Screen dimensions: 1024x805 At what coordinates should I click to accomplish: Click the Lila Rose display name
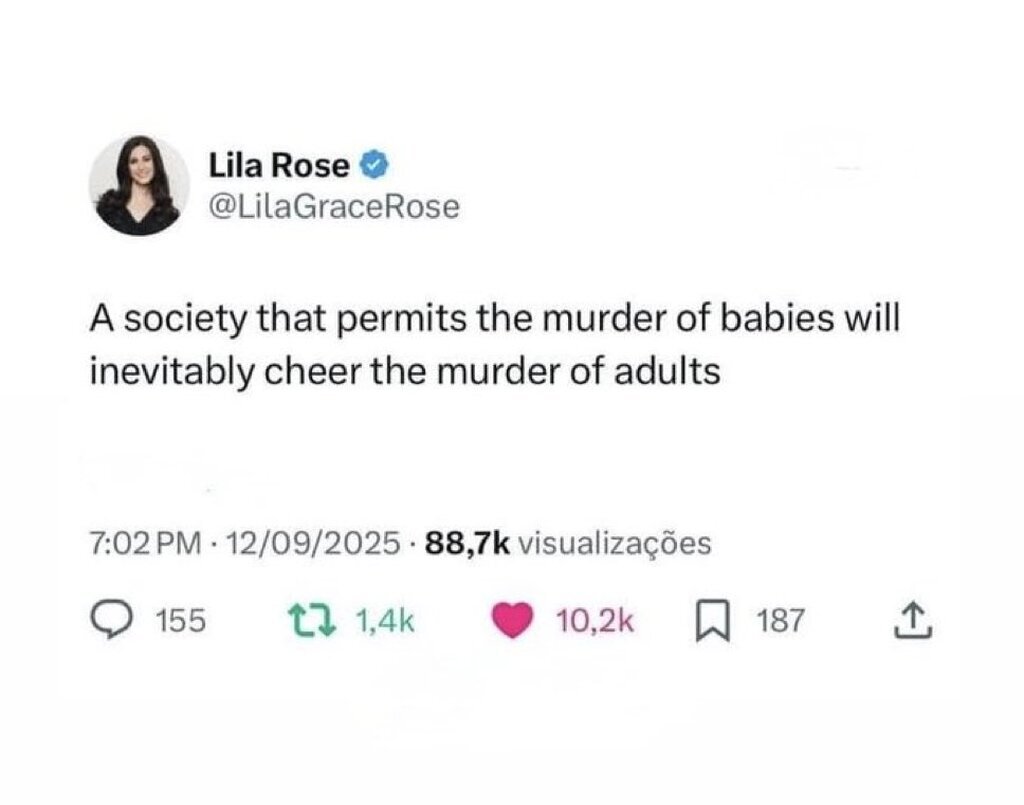(279, 165)
